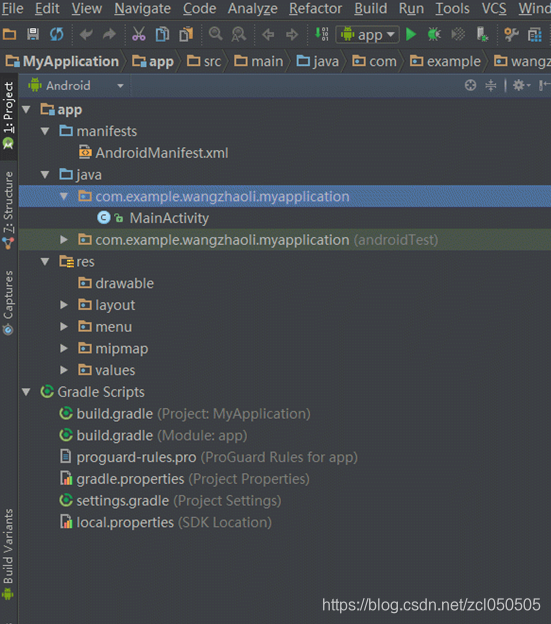Image resolution: width=551 pixels, height=624 pixels.
Task: Expand the values folder
Action: (64, 370)
